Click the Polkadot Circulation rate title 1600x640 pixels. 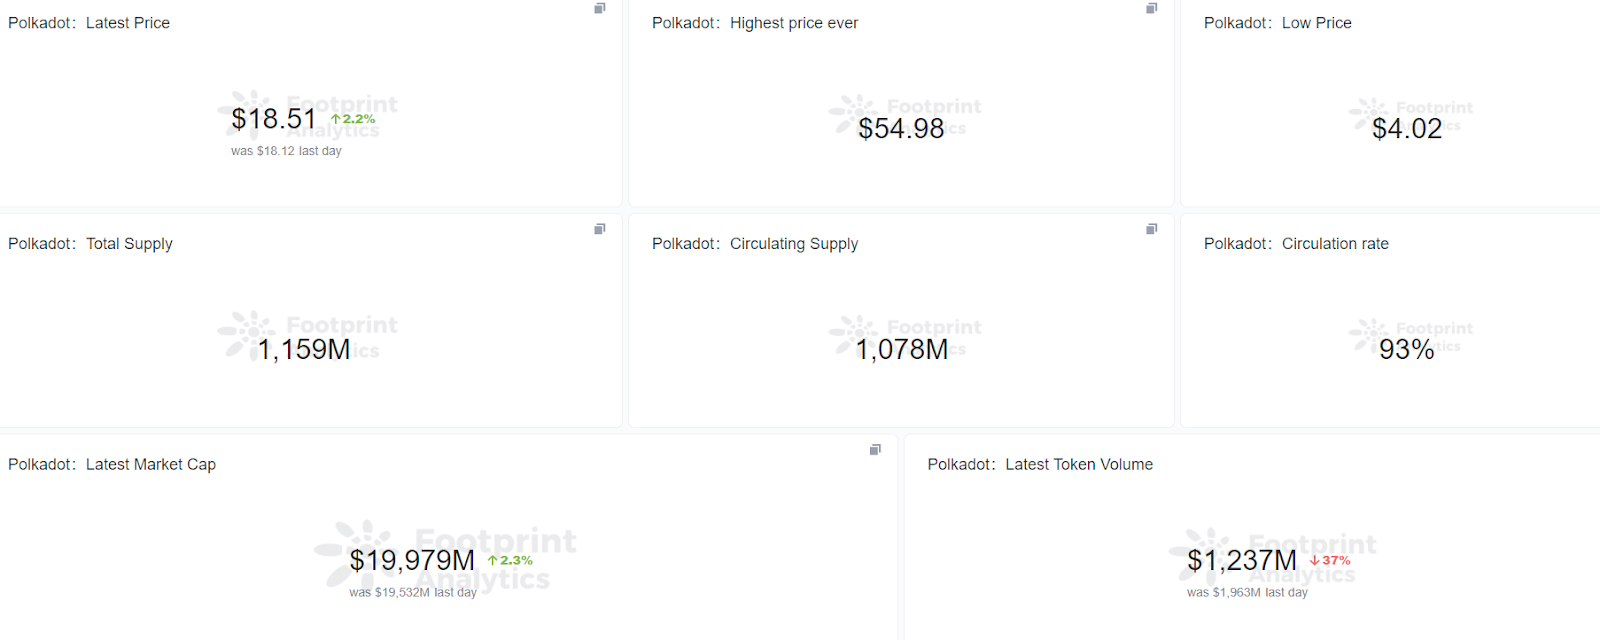1296,243
